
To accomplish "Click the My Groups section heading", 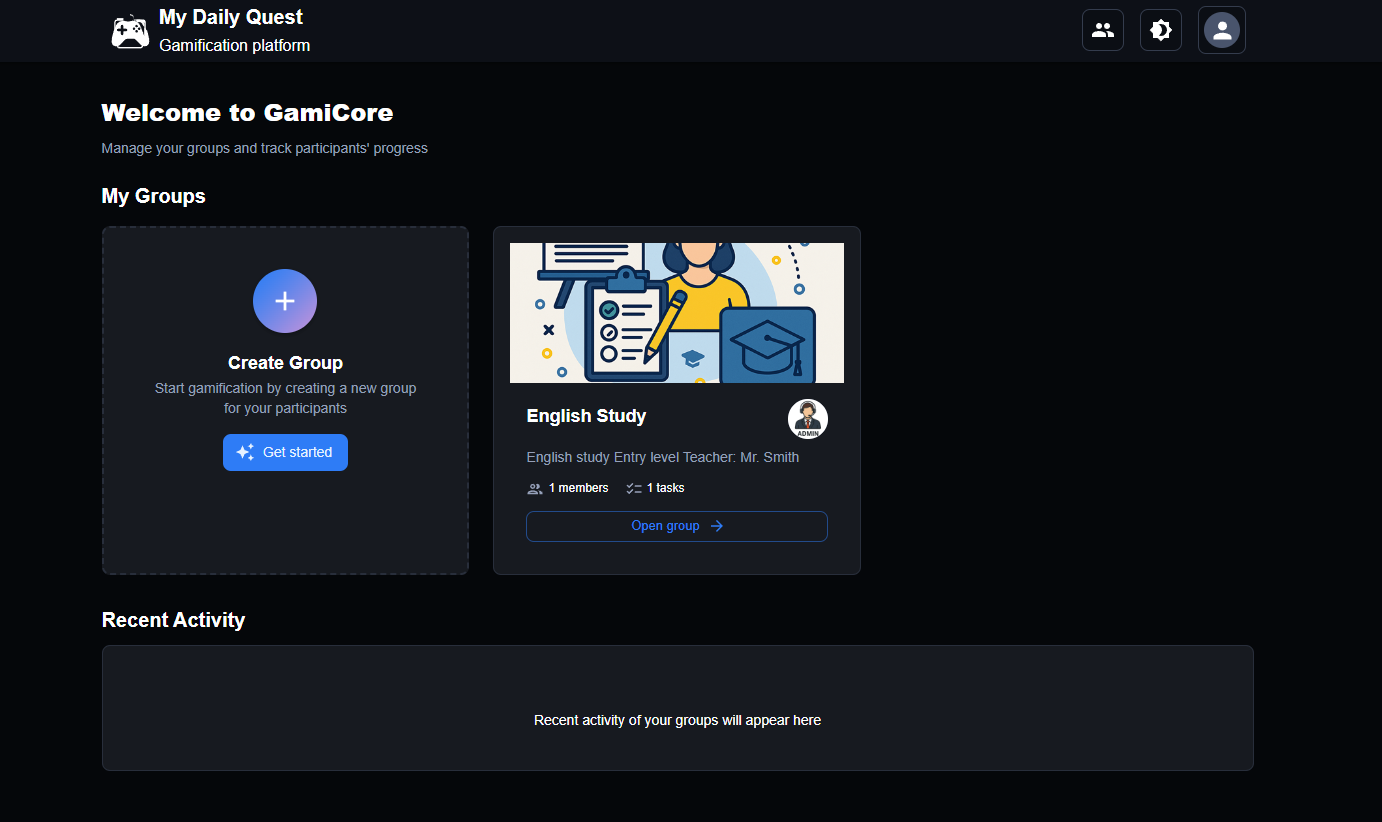I will [153, 196].
